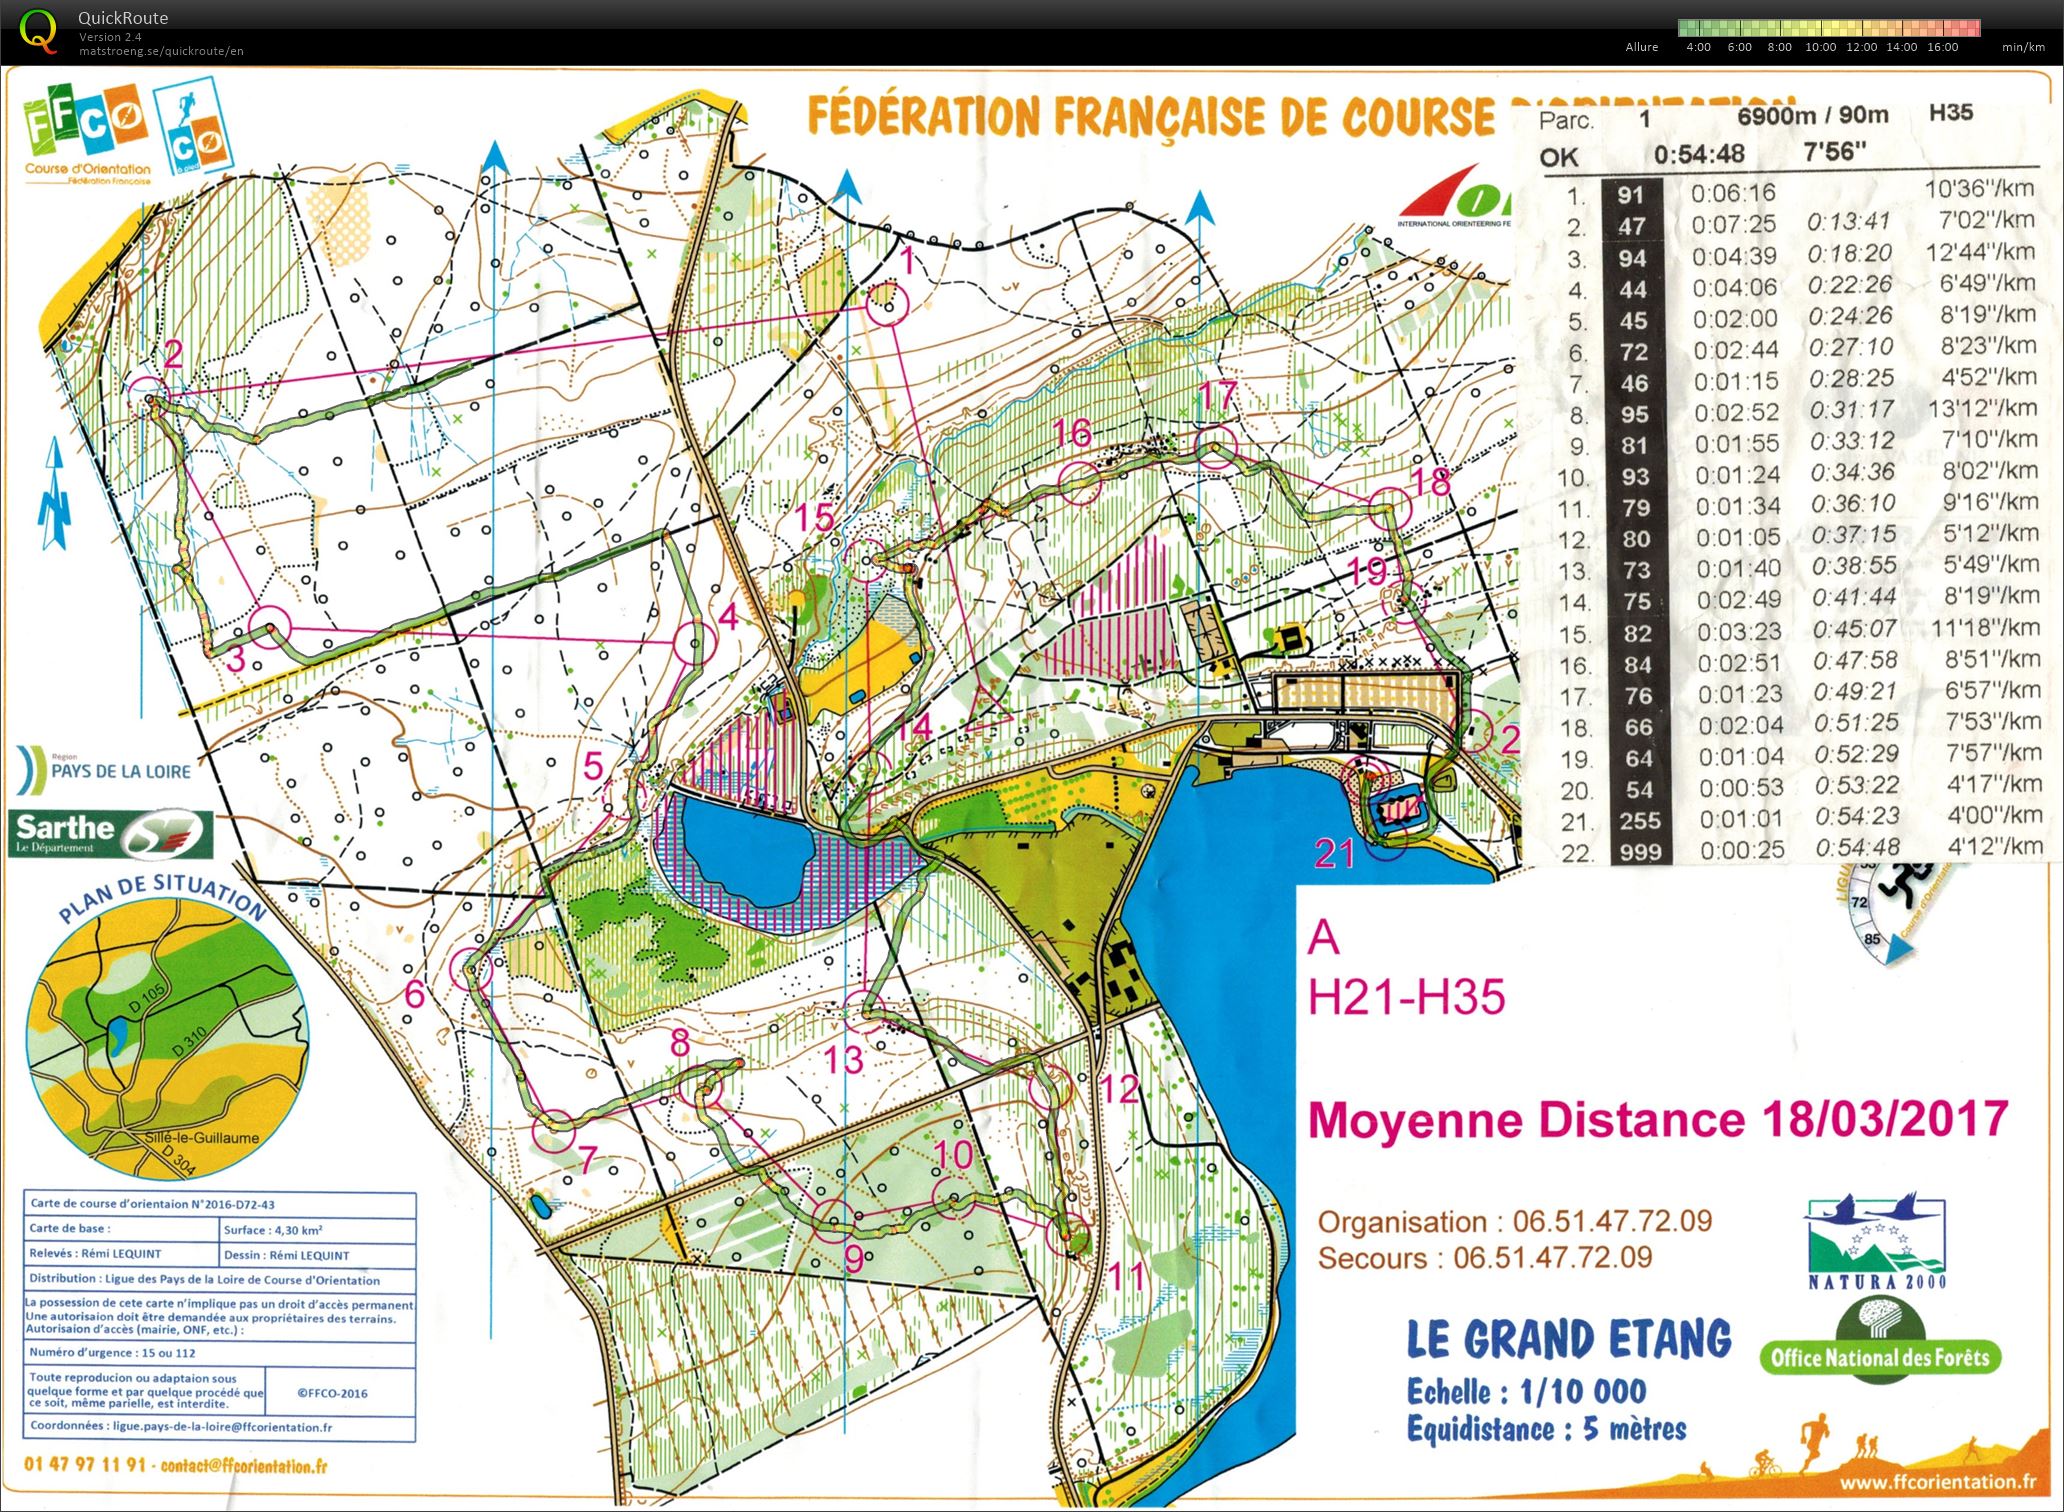Click the QuickRoute Q logo icon
Viewport: 2064px width, 1512px height.
click(x=38, y=30)
